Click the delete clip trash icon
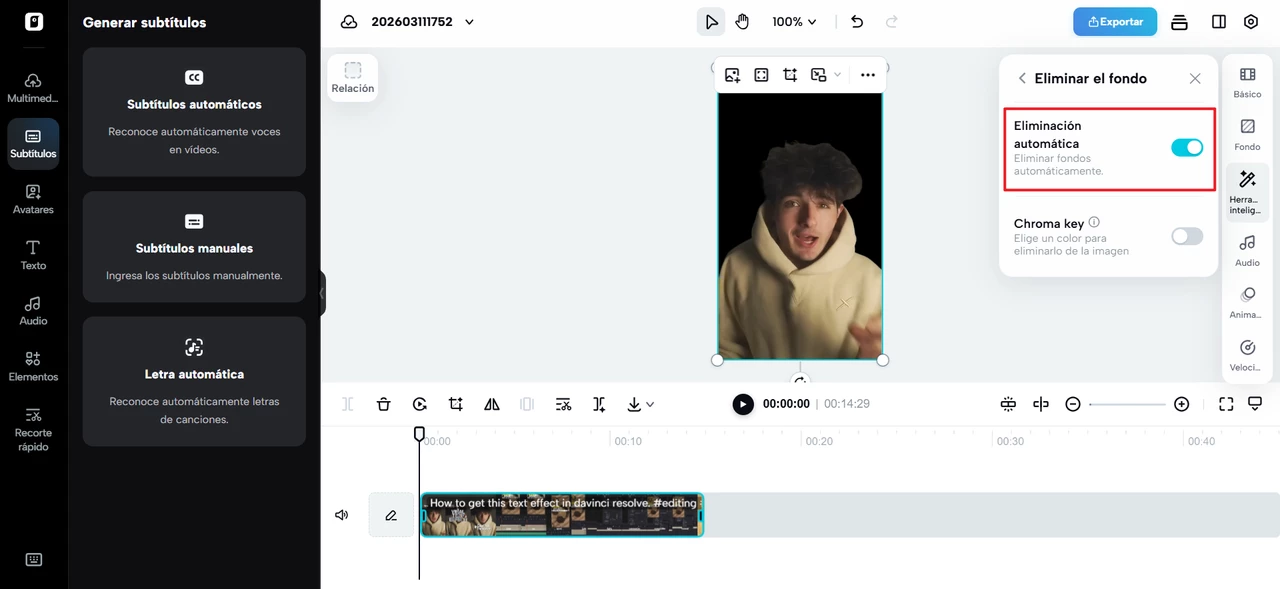Viewport: 1280px width, 589px height. [384, 404]
